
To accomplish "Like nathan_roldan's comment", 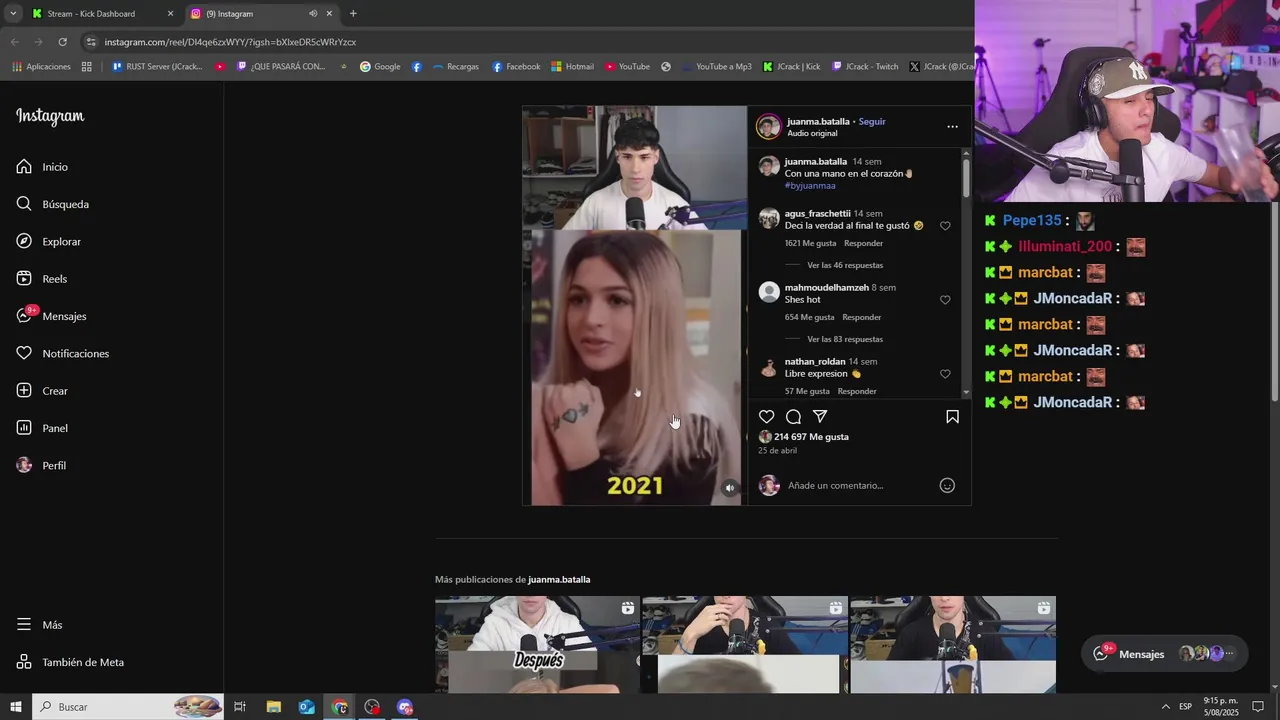I will click(x=945, y=374).
